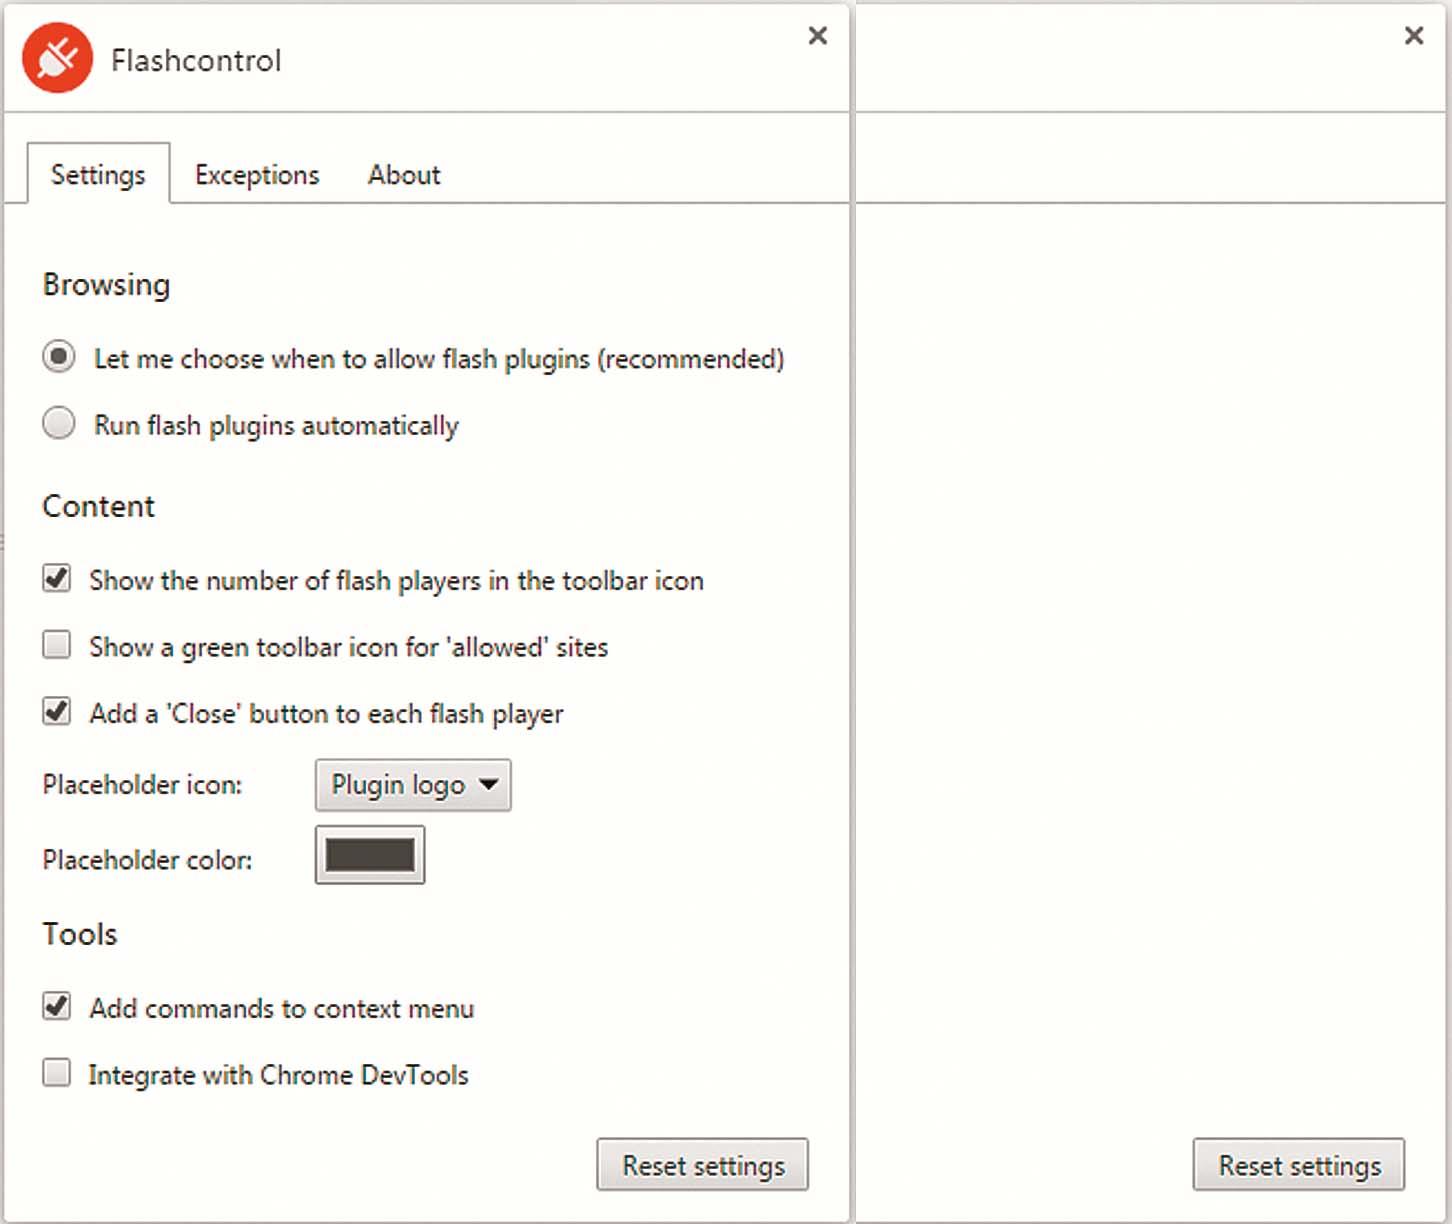Viewport: 1452px width, 1224px height.
Task: Go to the About tab
Action: [x=404, y=175]
